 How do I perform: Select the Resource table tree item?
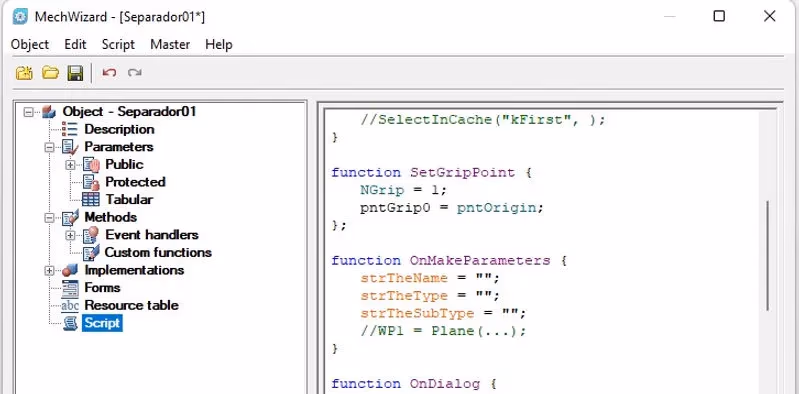tap(131, 305)
